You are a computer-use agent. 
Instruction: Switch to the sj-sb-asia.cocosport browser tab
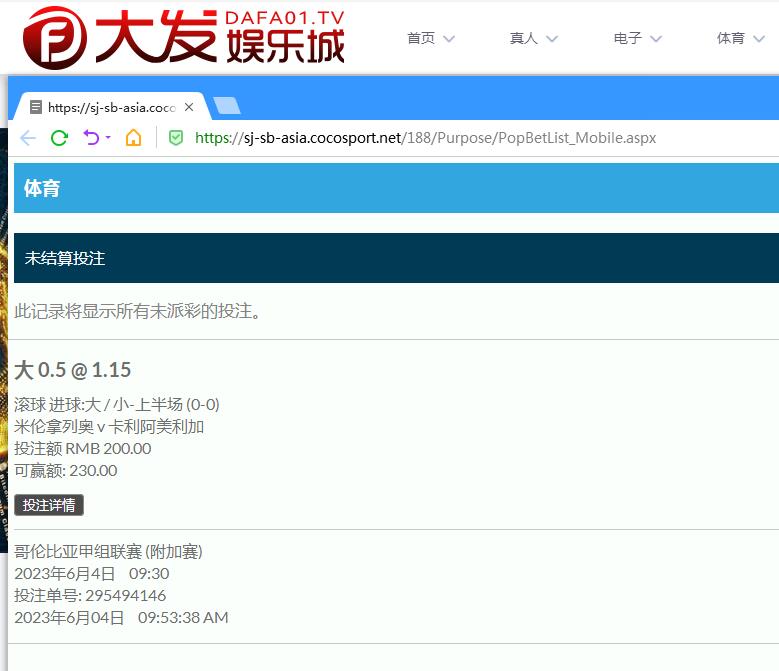tap(110, 107)
